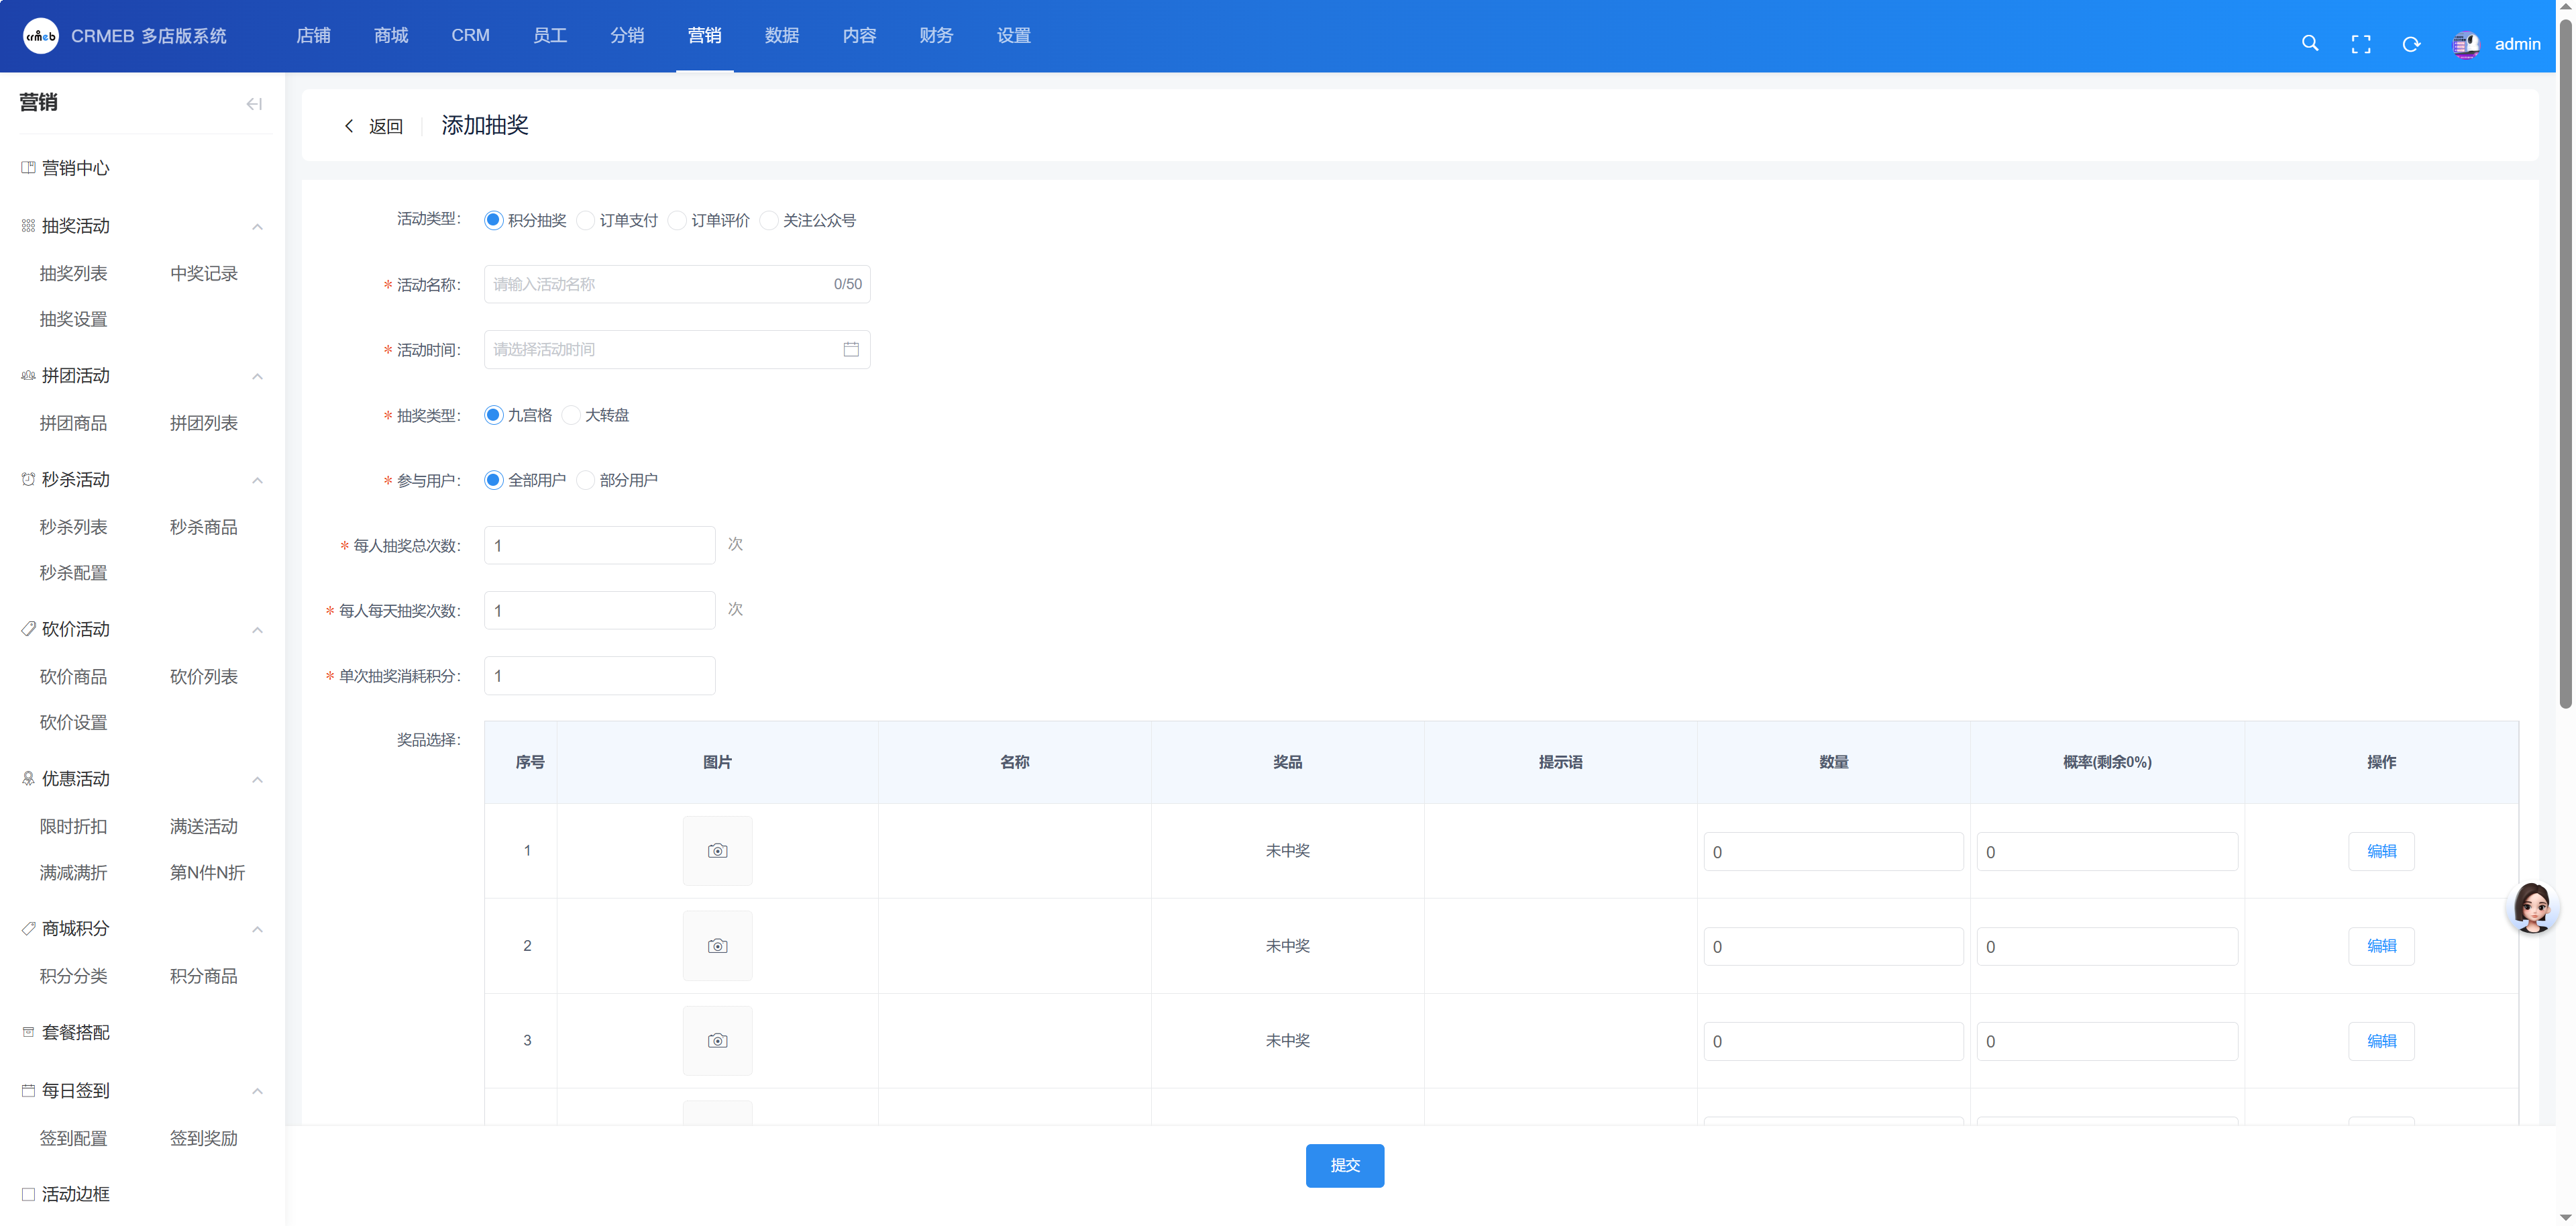The width and height of the screenshot is (2576, 1226).
Task: Click the 优惠活动 icon in sidebar
Action: (x=28, y=779)
